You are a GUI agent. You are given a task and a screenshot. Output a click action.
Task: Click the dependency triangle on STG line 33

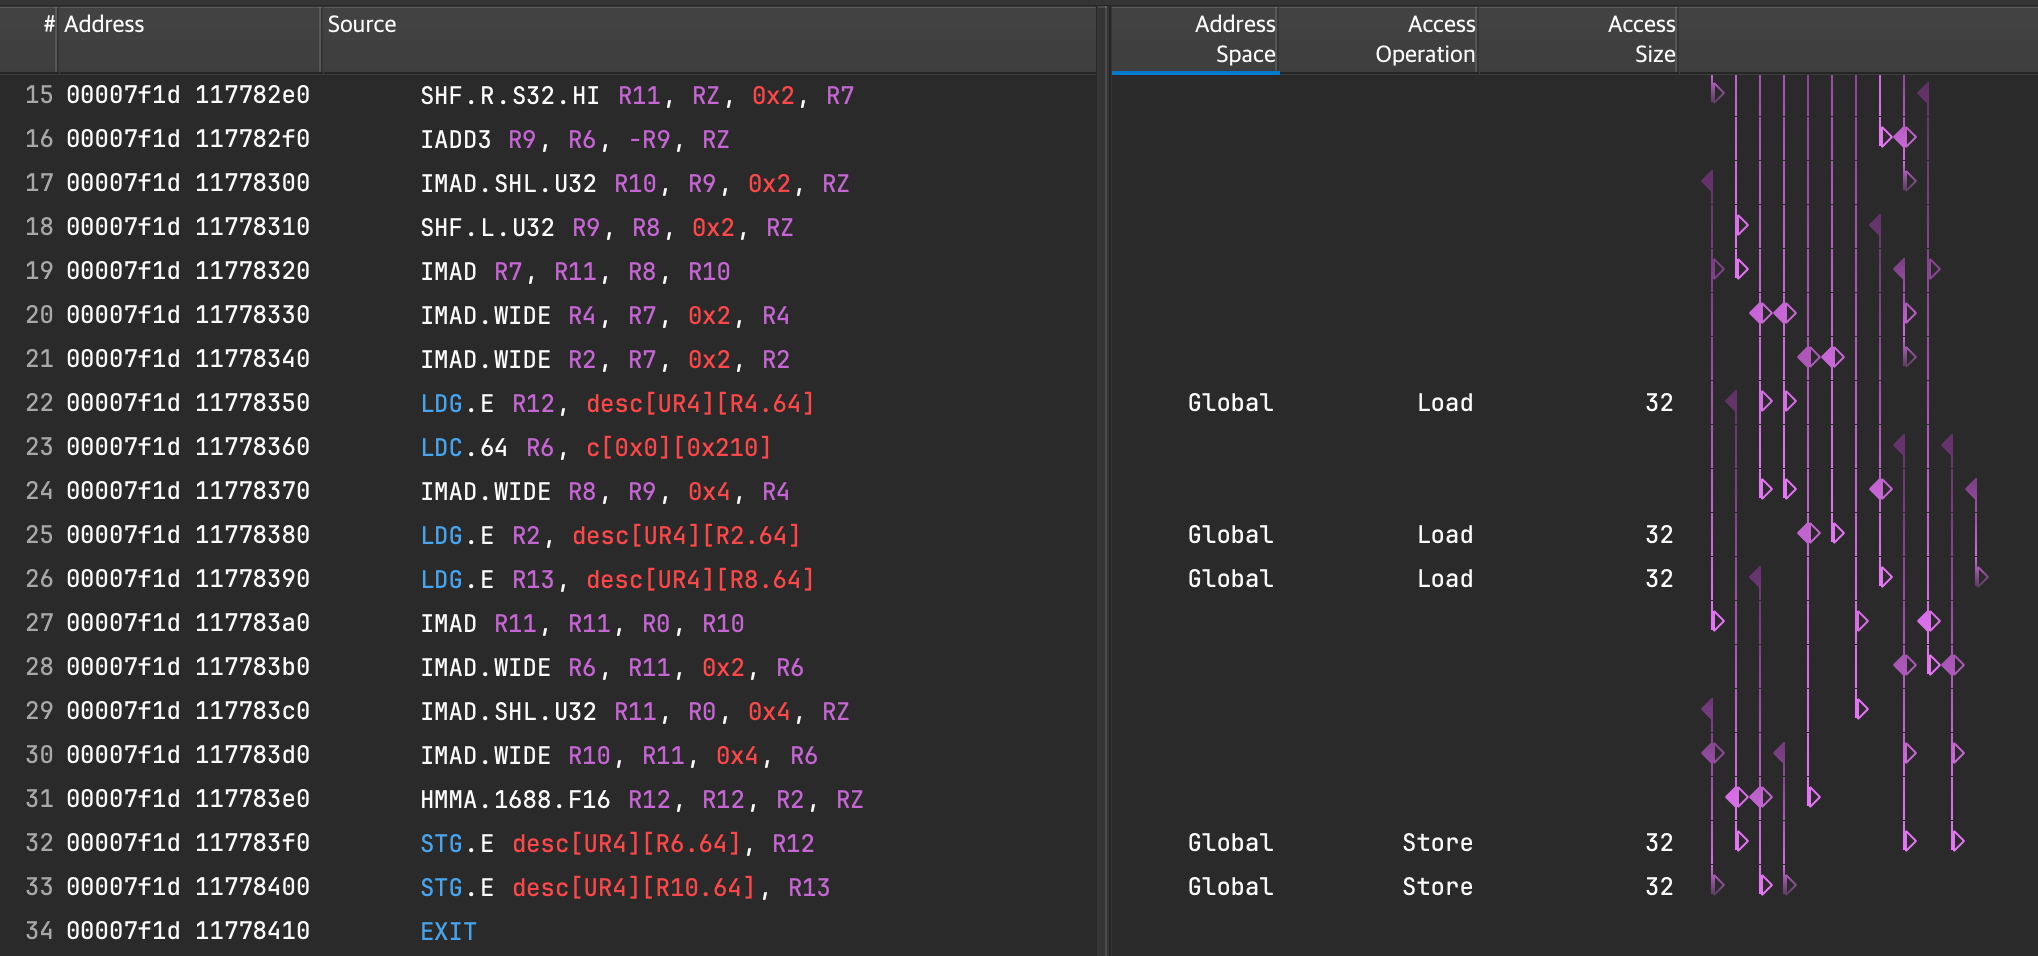(x=1717, y=885)
